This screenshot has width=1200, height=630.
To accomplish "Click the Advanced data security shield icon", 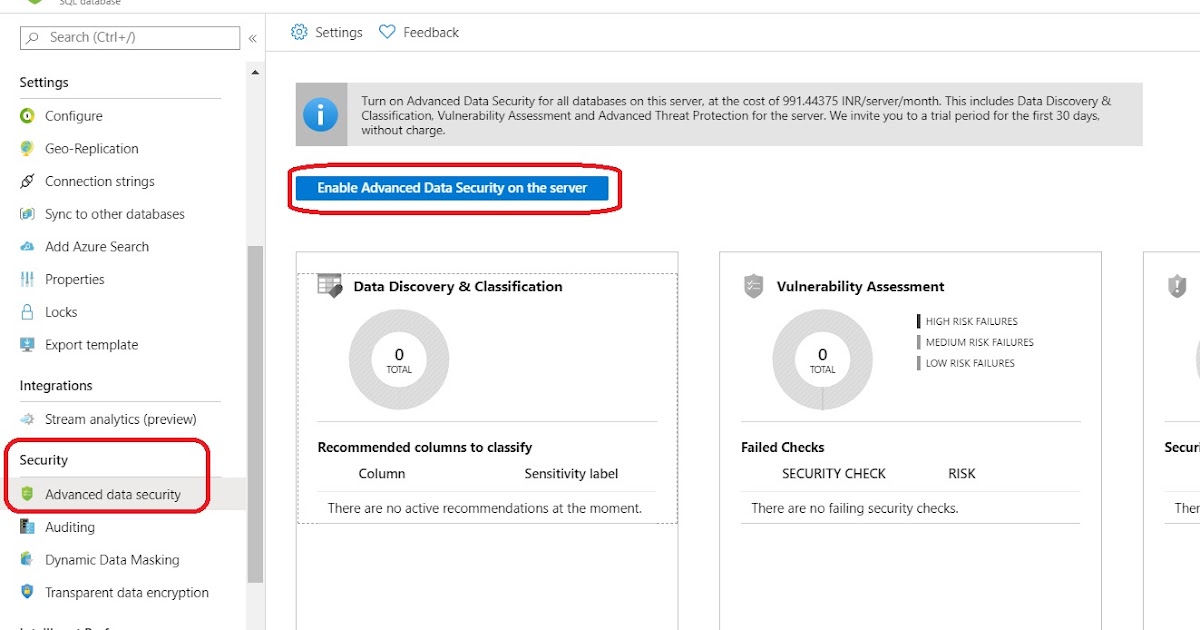I will point(29,494).
